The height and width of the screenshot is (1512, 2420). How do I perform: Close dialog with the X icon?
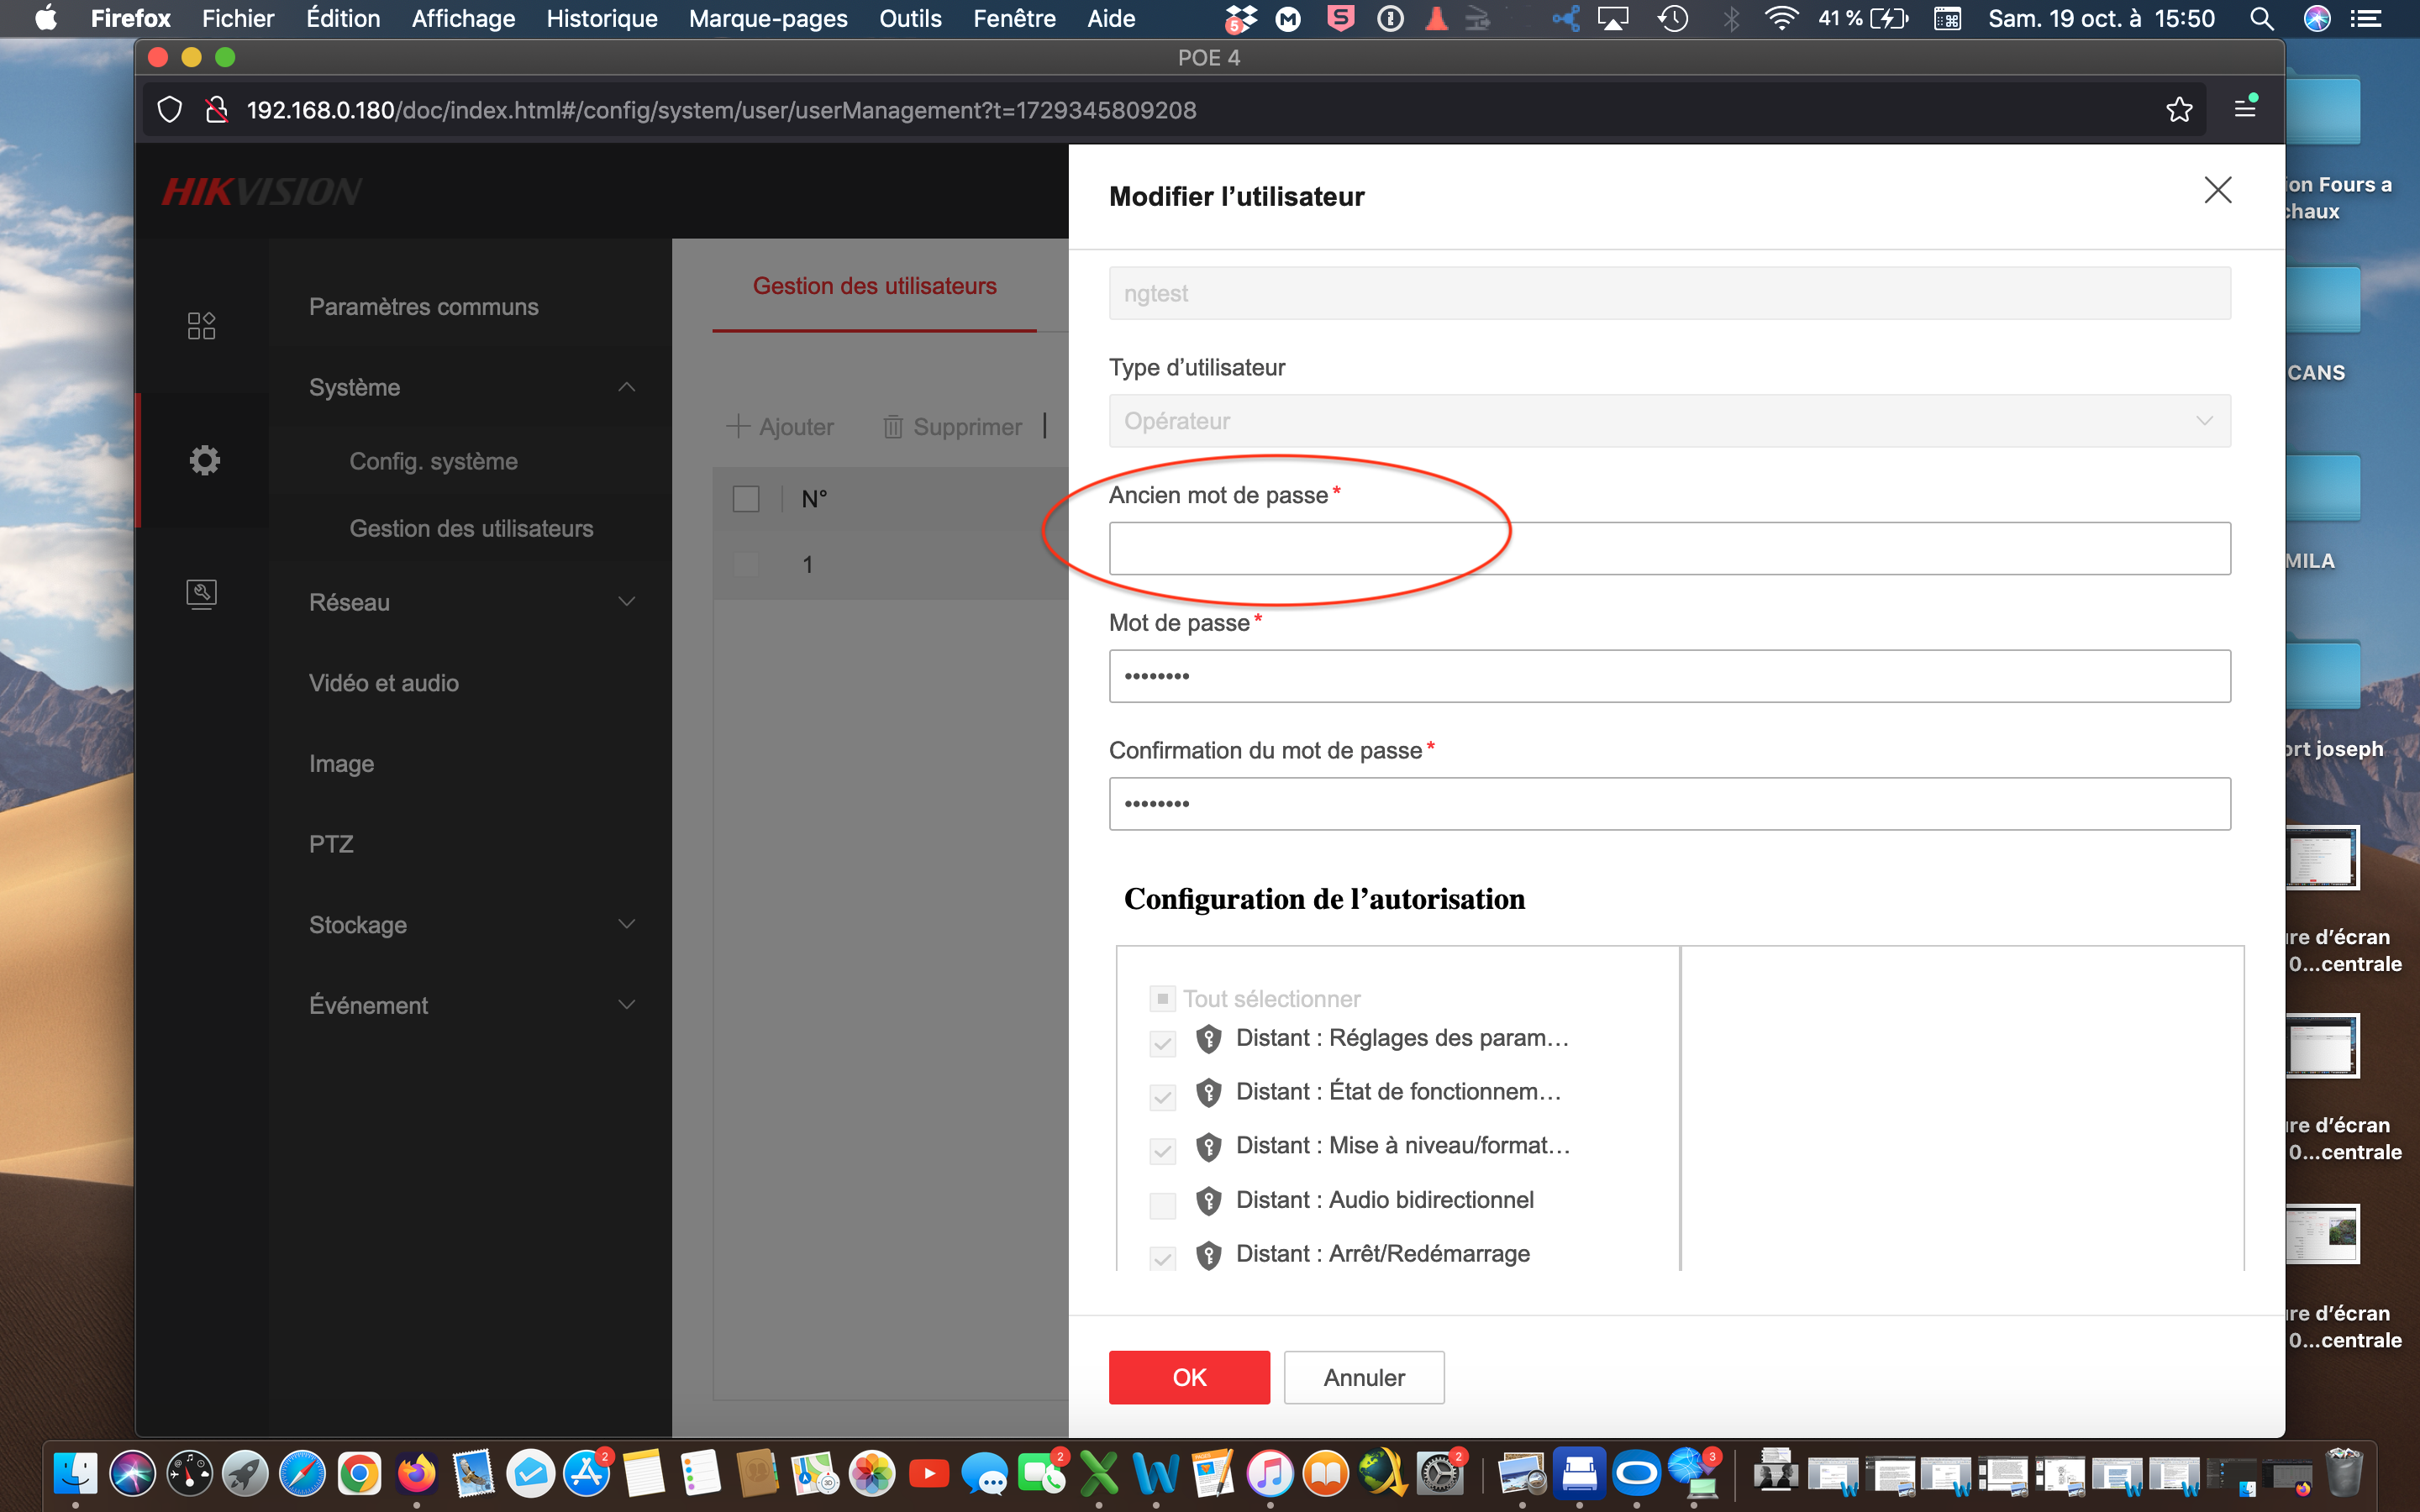click(x=2217, y=190)
